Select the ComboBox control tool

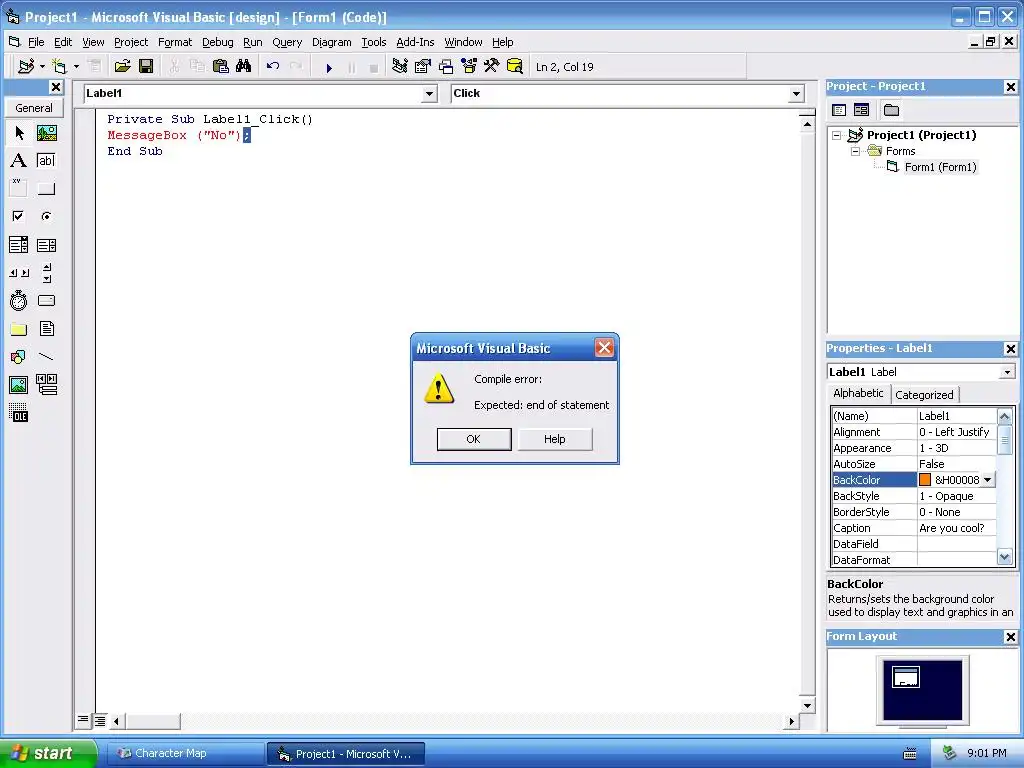pyautogui.click(x=19, y=245)
